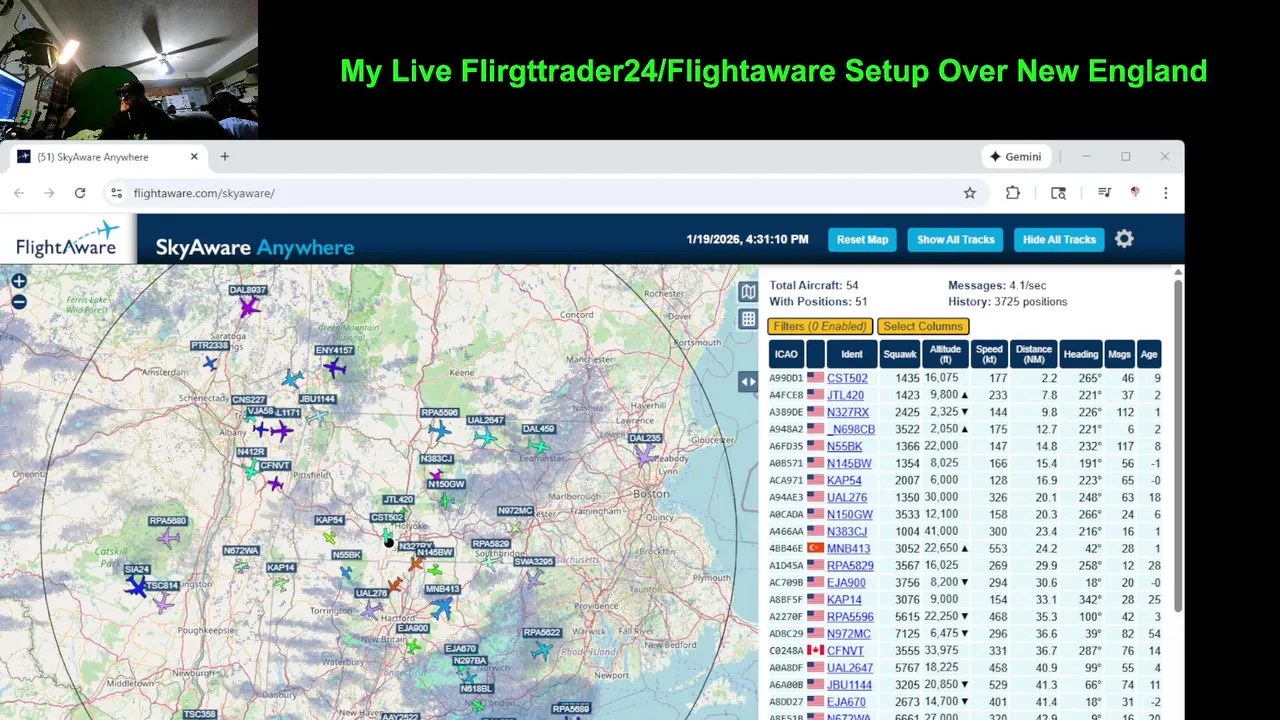Open SkyAware settings gear icon

coord(1124,239)
